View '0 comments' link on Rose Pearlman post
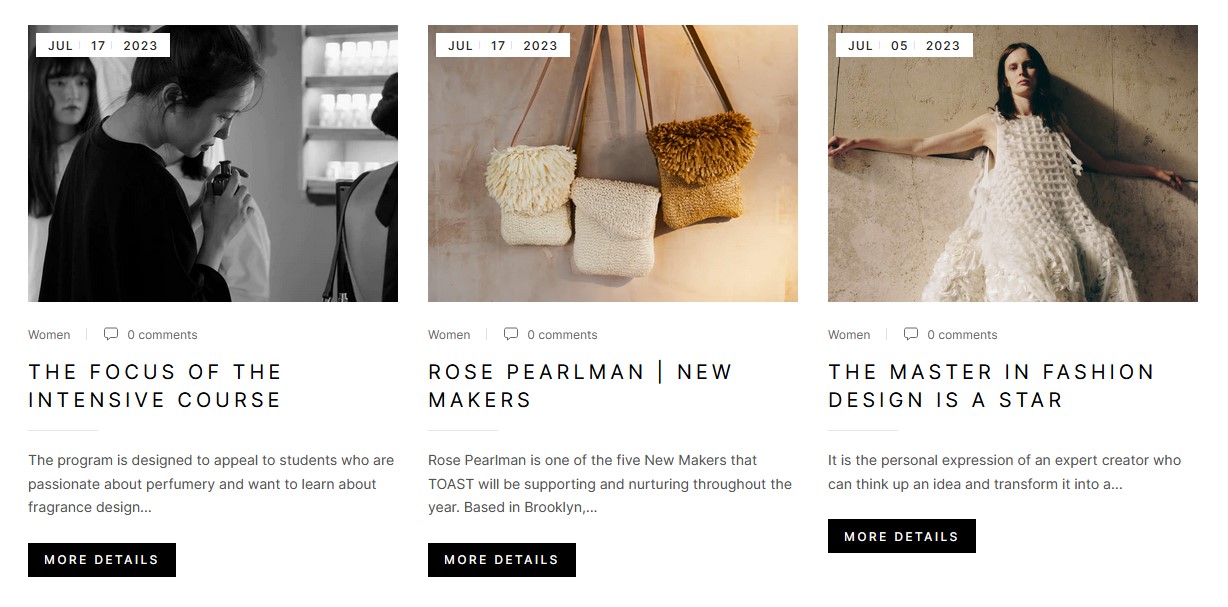This screenshot has width=1228, height=607. coord(562,335)
